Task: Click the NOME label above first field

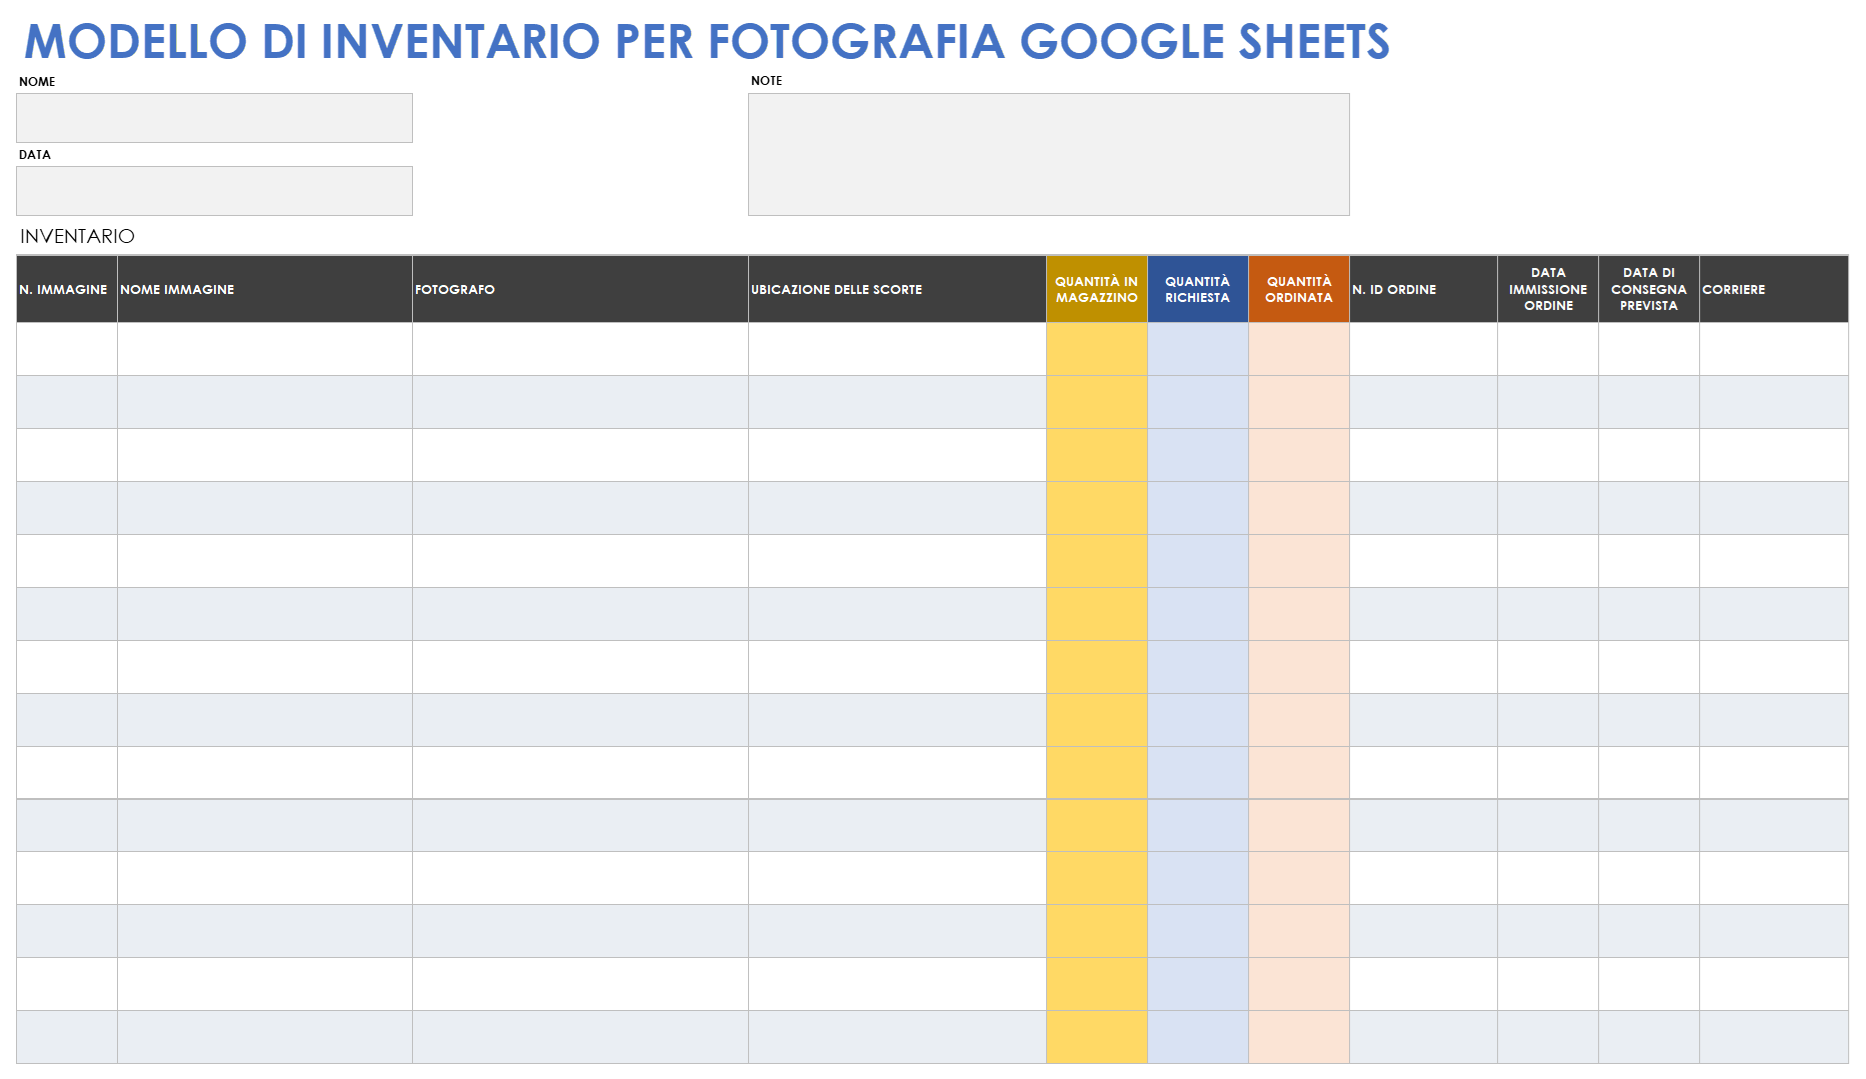Action: 37,82
